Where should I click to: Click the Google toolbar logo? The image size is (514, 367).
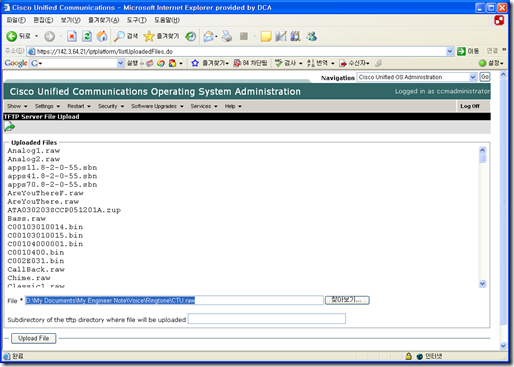pyautogui.click(x=16, y=63)
